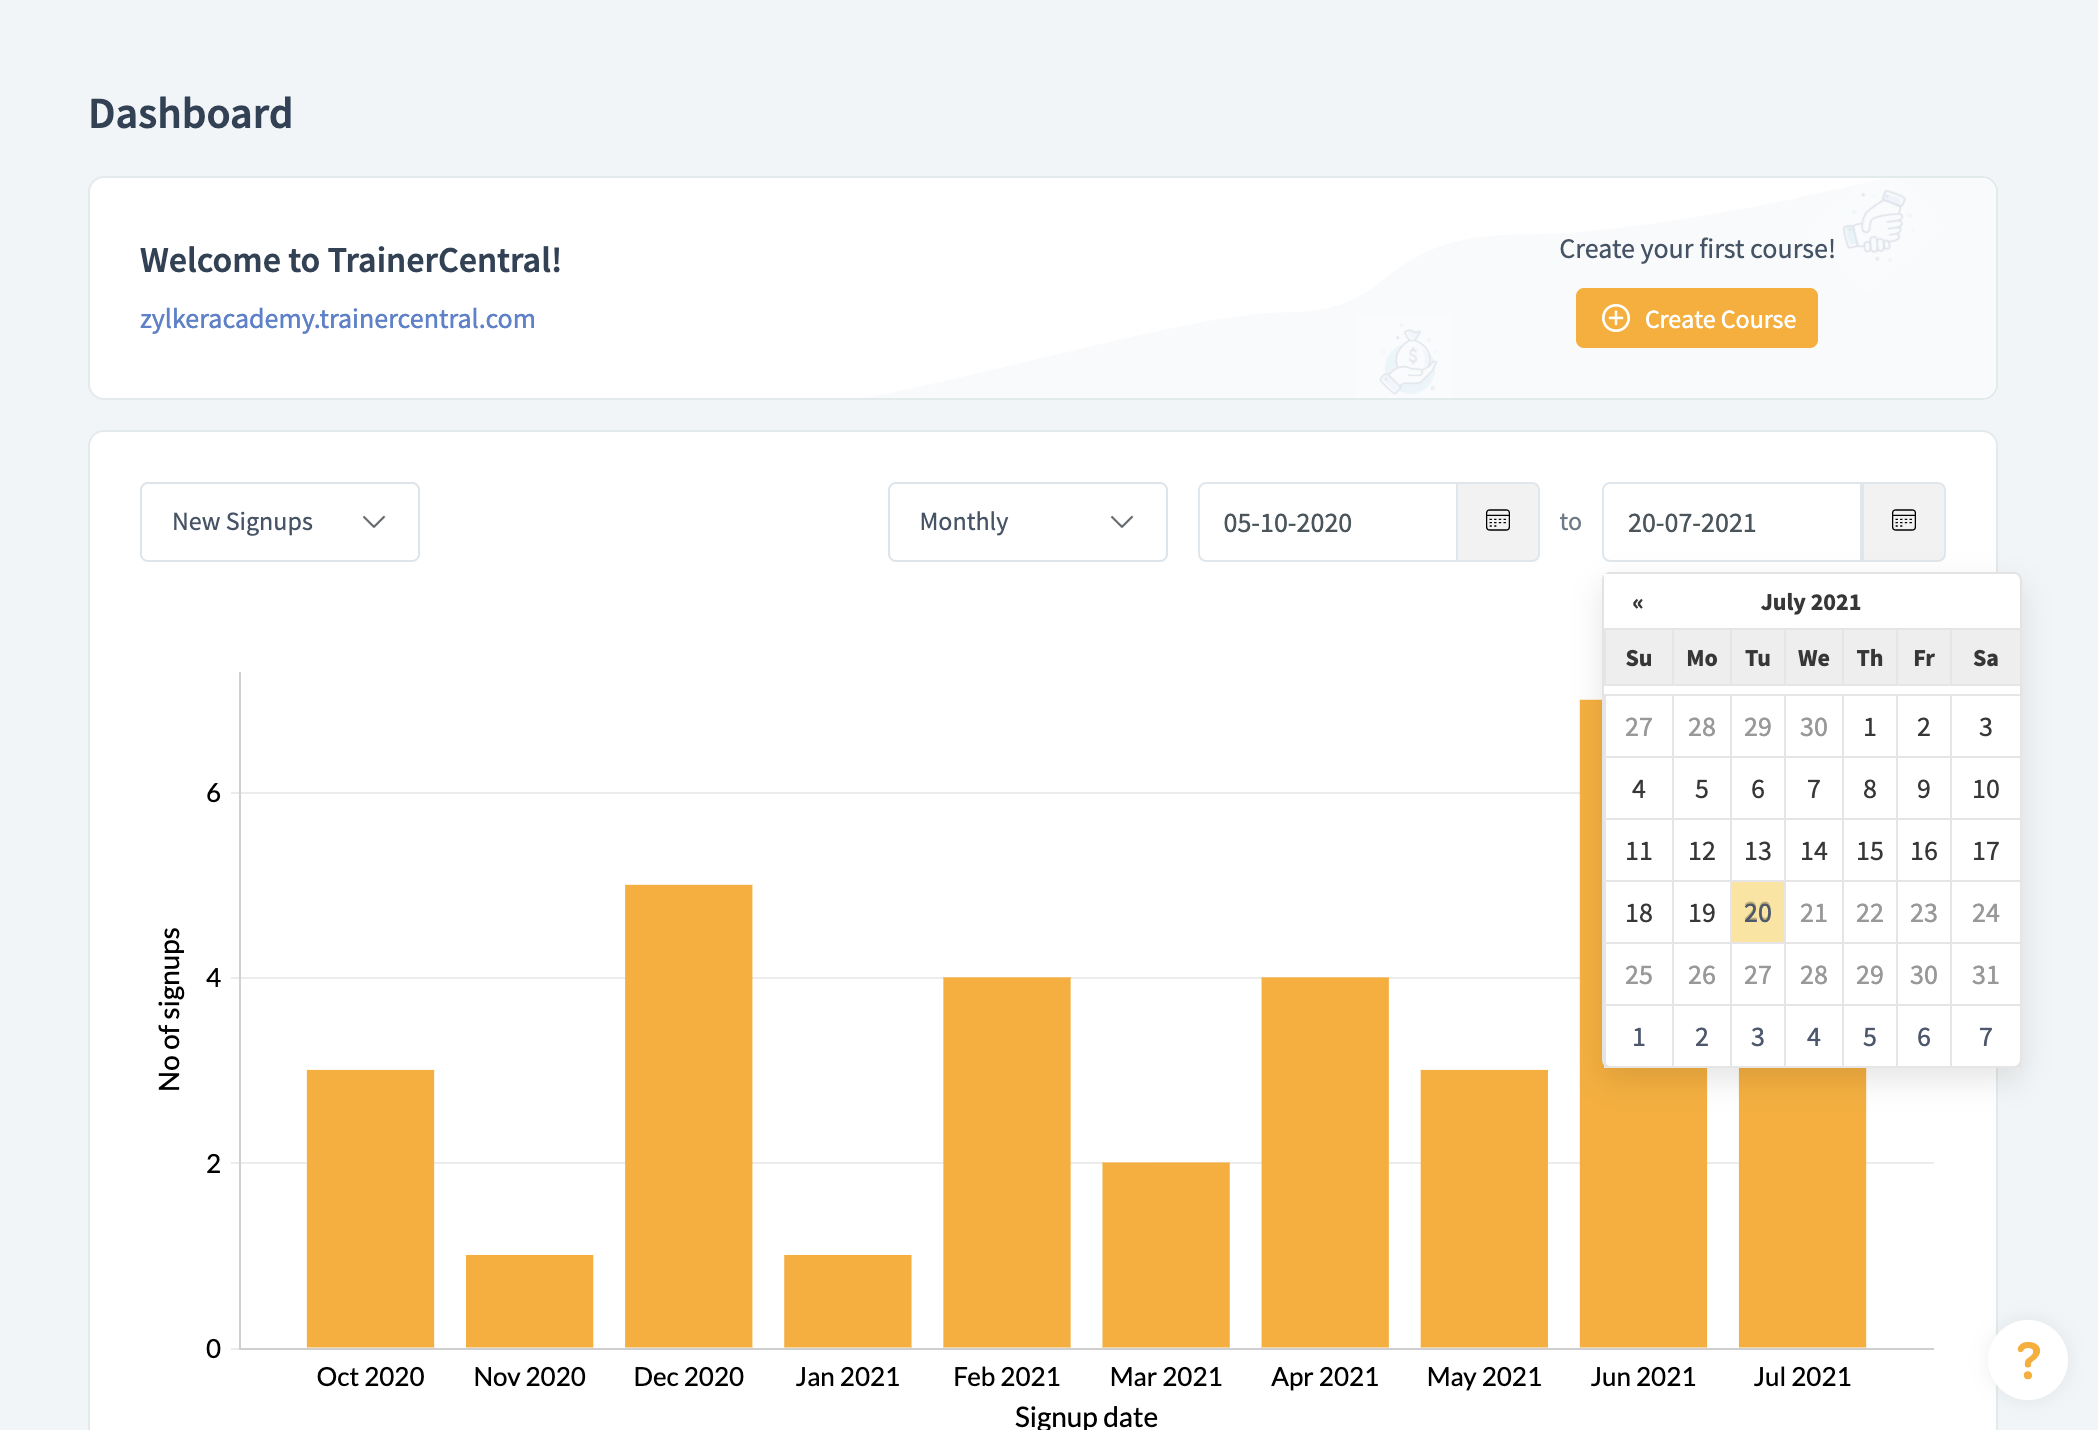Select July 10 in the calendar

click(1985, 789)
